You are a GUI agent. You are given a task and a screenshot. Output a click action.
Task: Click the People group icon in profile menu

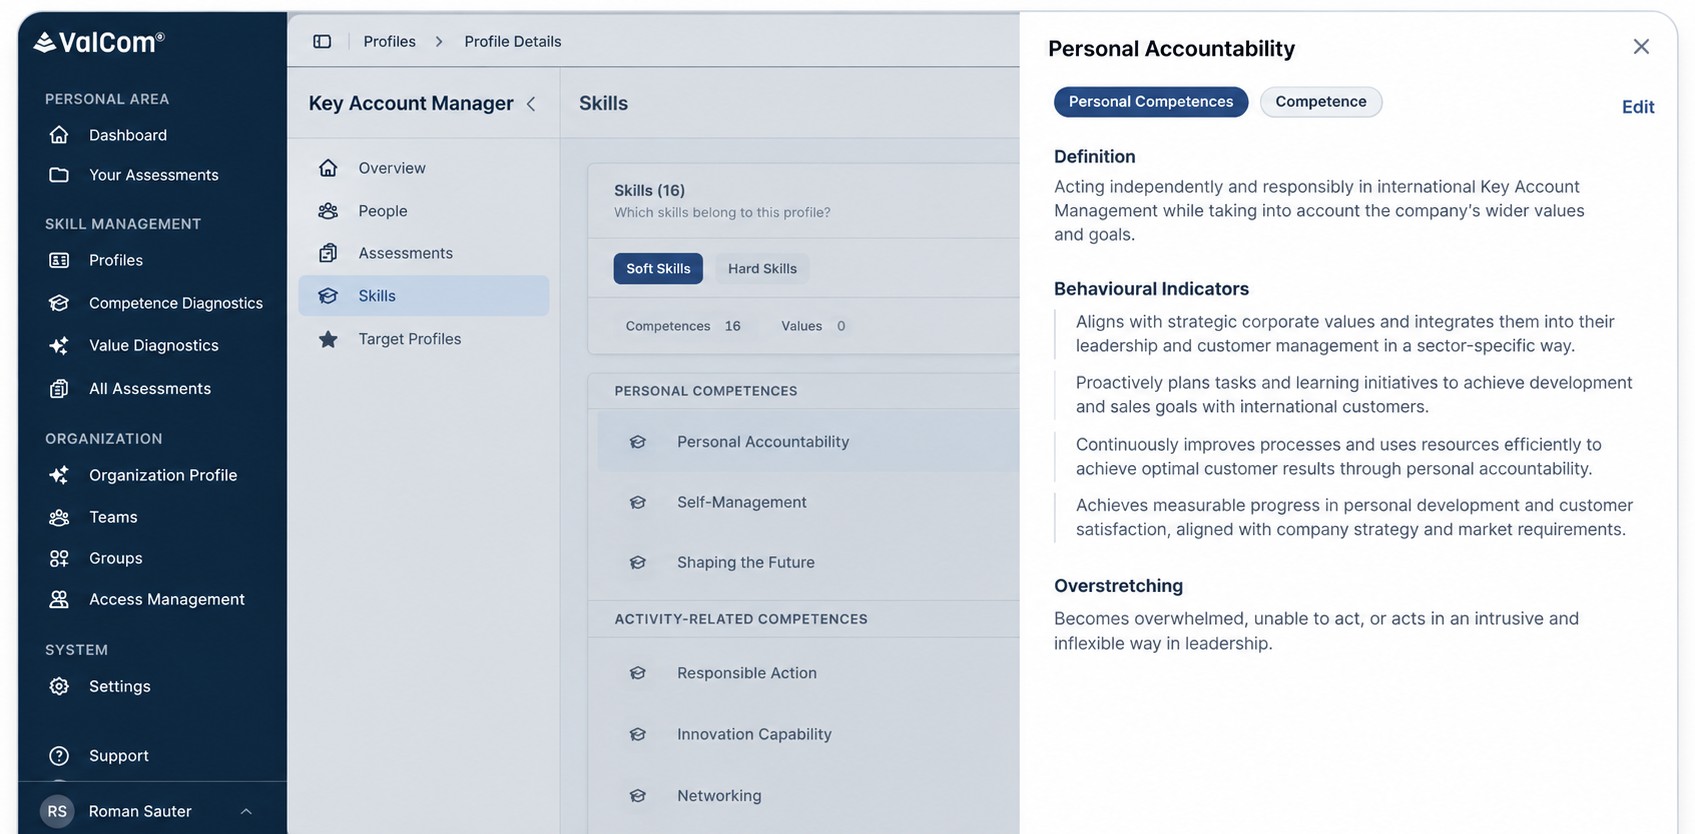[328, 211]
